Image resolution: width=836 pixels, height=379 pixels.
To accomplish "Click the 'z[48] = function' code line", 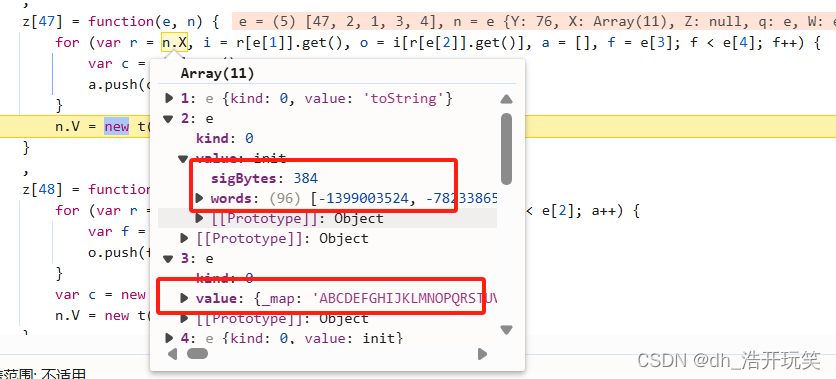I will click(87, 189).
